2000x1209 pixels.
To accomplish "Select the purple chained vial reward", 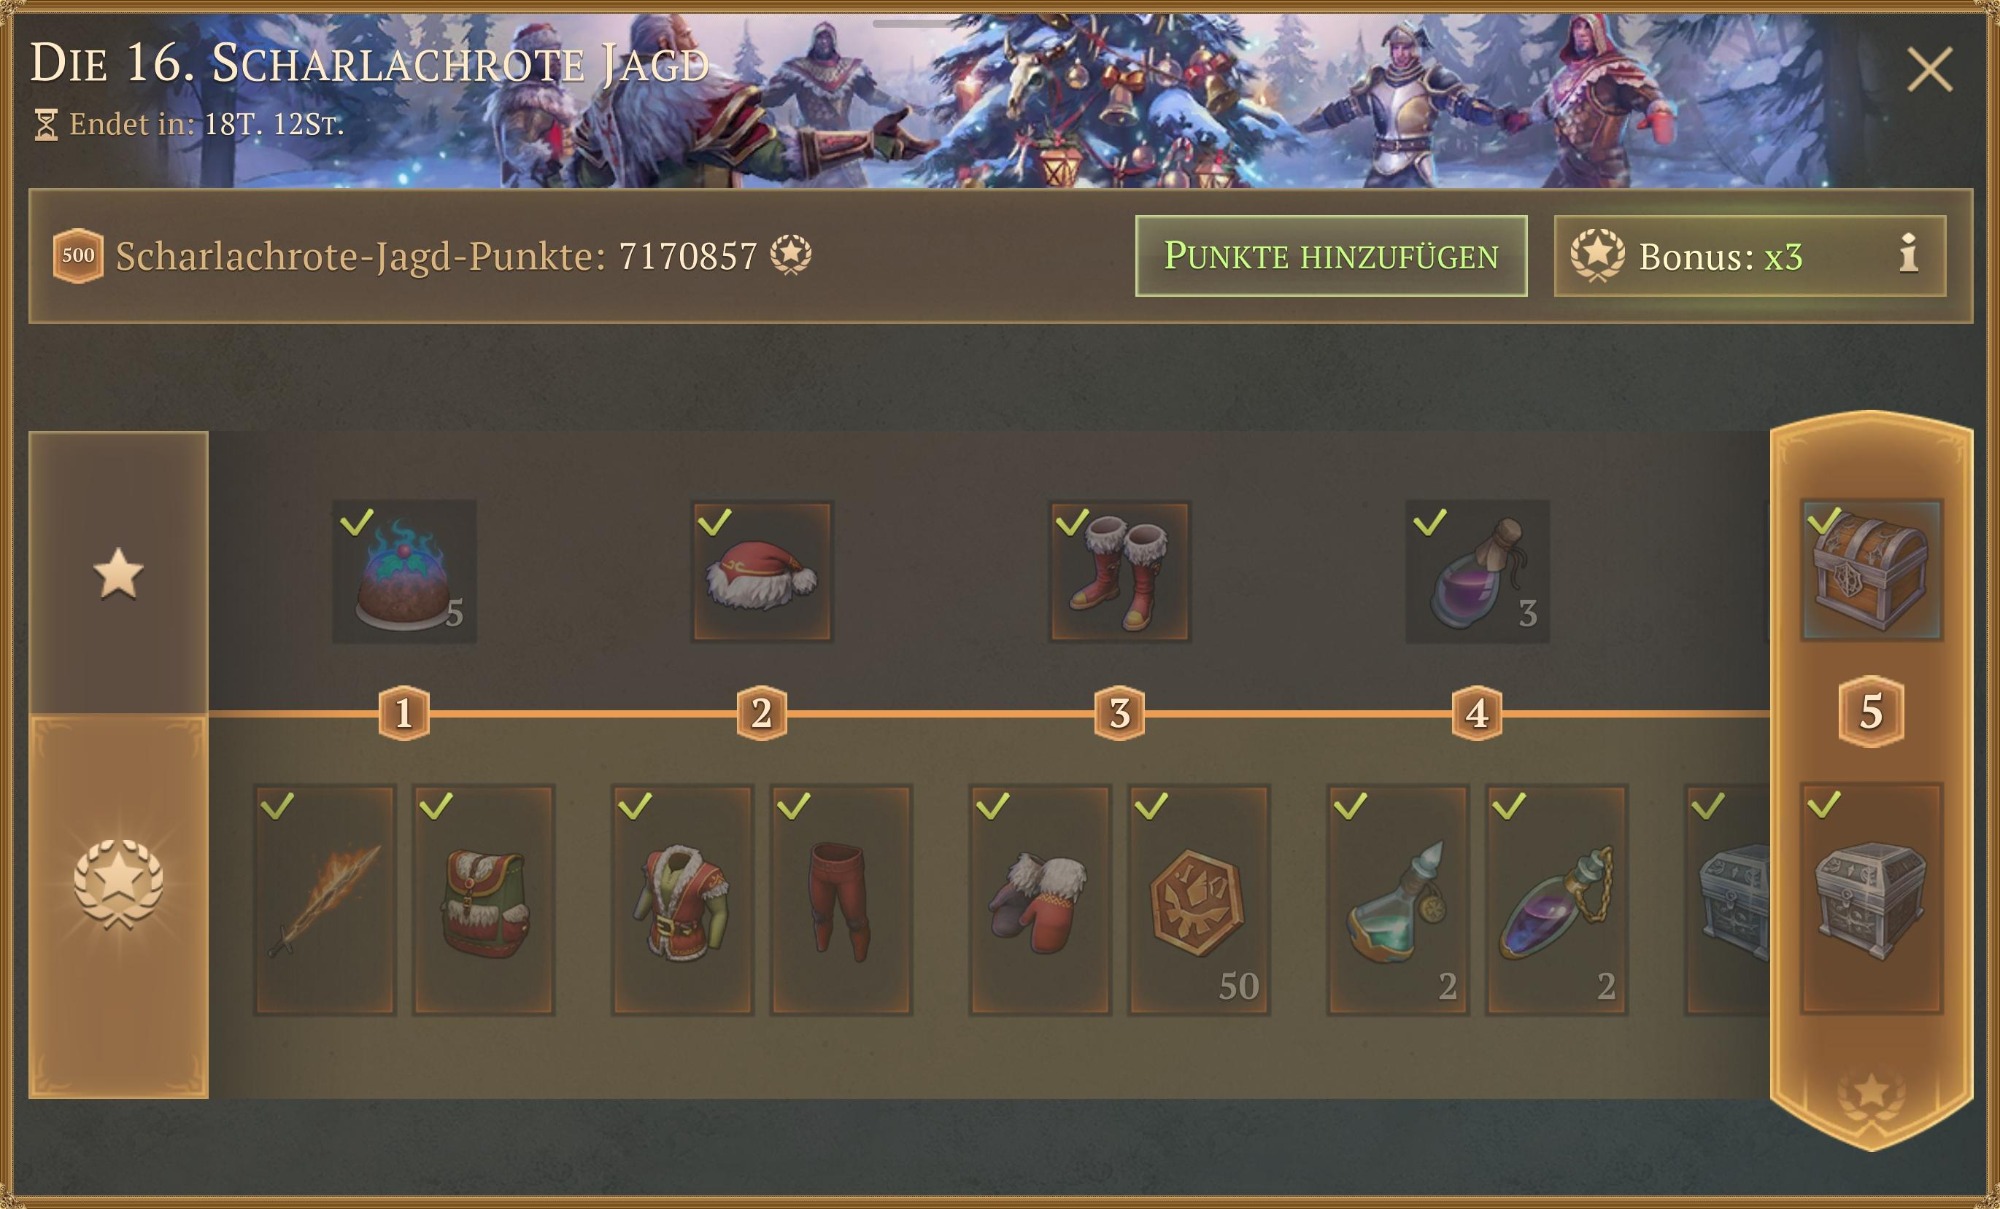I will tap(1557, 900).
